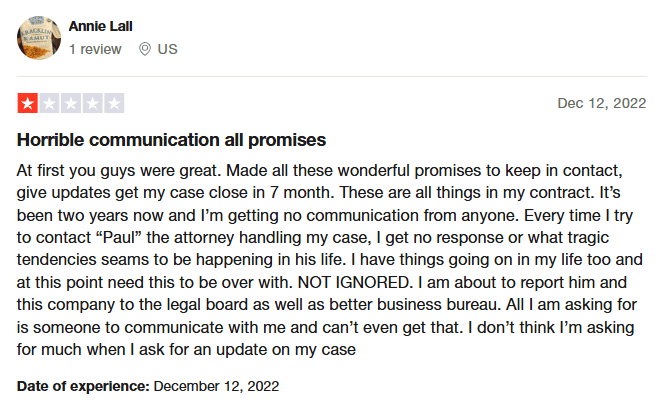The height and width of the screenshot is (403, 664).
Task: Click the "Dec 12, 2022" review date
Action: tap(602, 103)
